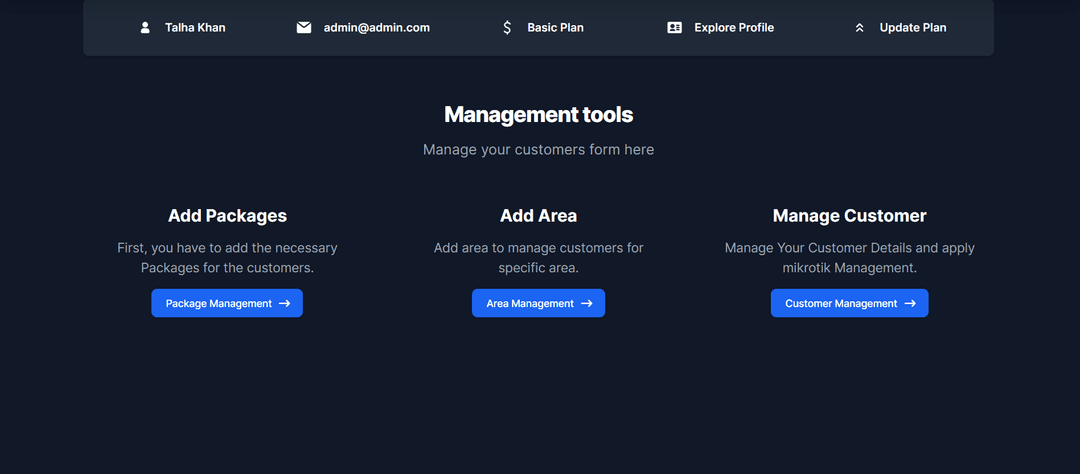The image size is (1080, 474).
Task: Click the arrow icon in Package Management button
Action: [x=284, y=303]
